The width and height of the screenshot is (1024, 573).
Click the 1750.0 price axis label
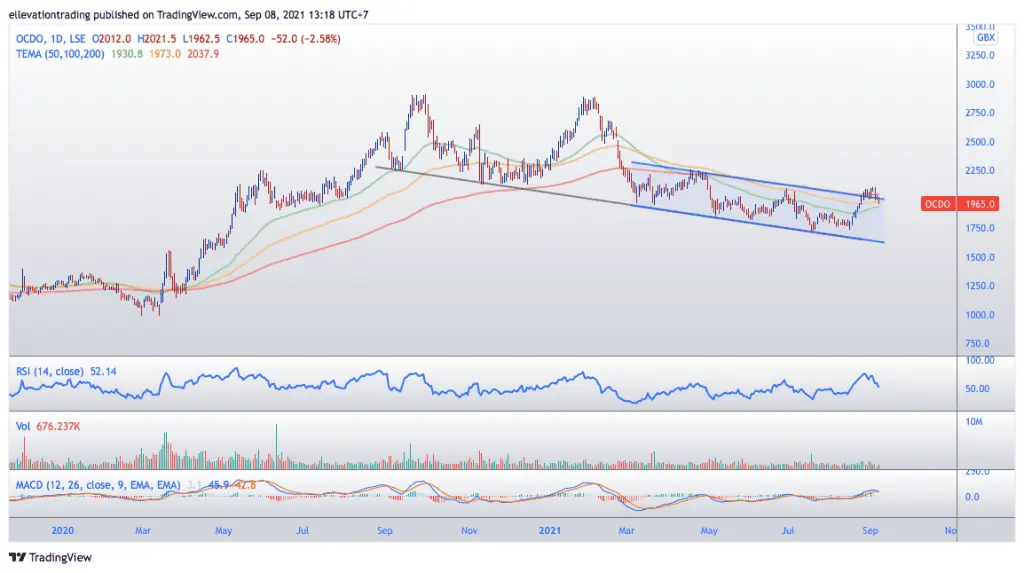(x=980, y=228)
